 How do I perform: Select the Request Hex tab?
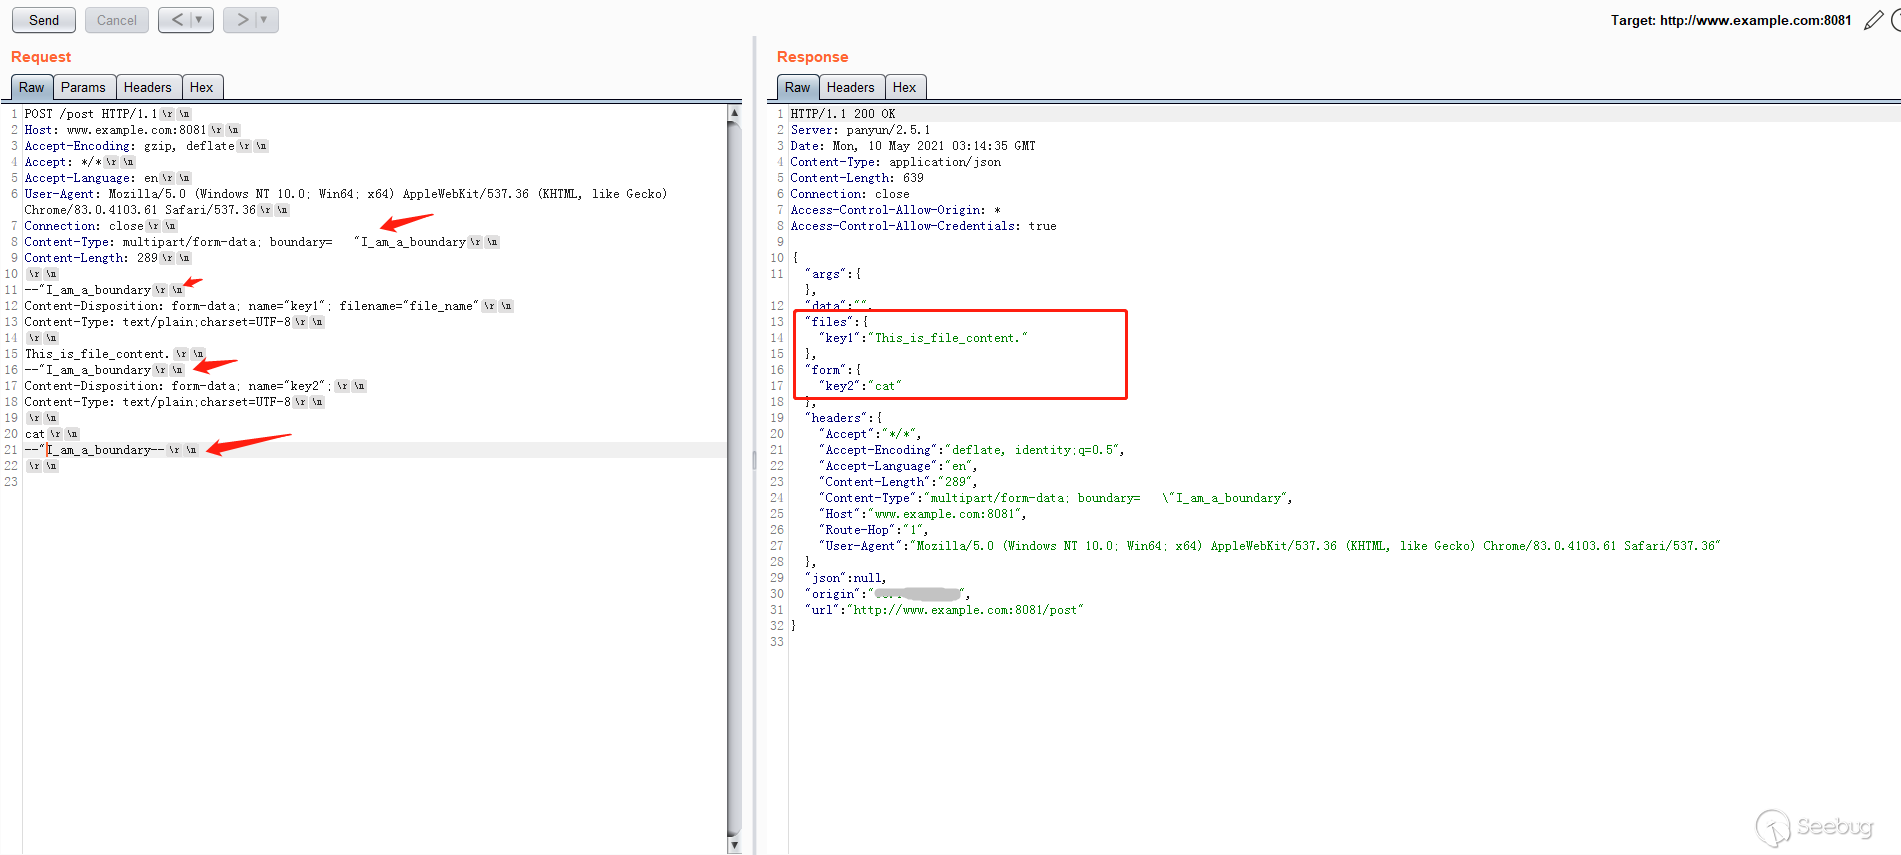(202, 87)
